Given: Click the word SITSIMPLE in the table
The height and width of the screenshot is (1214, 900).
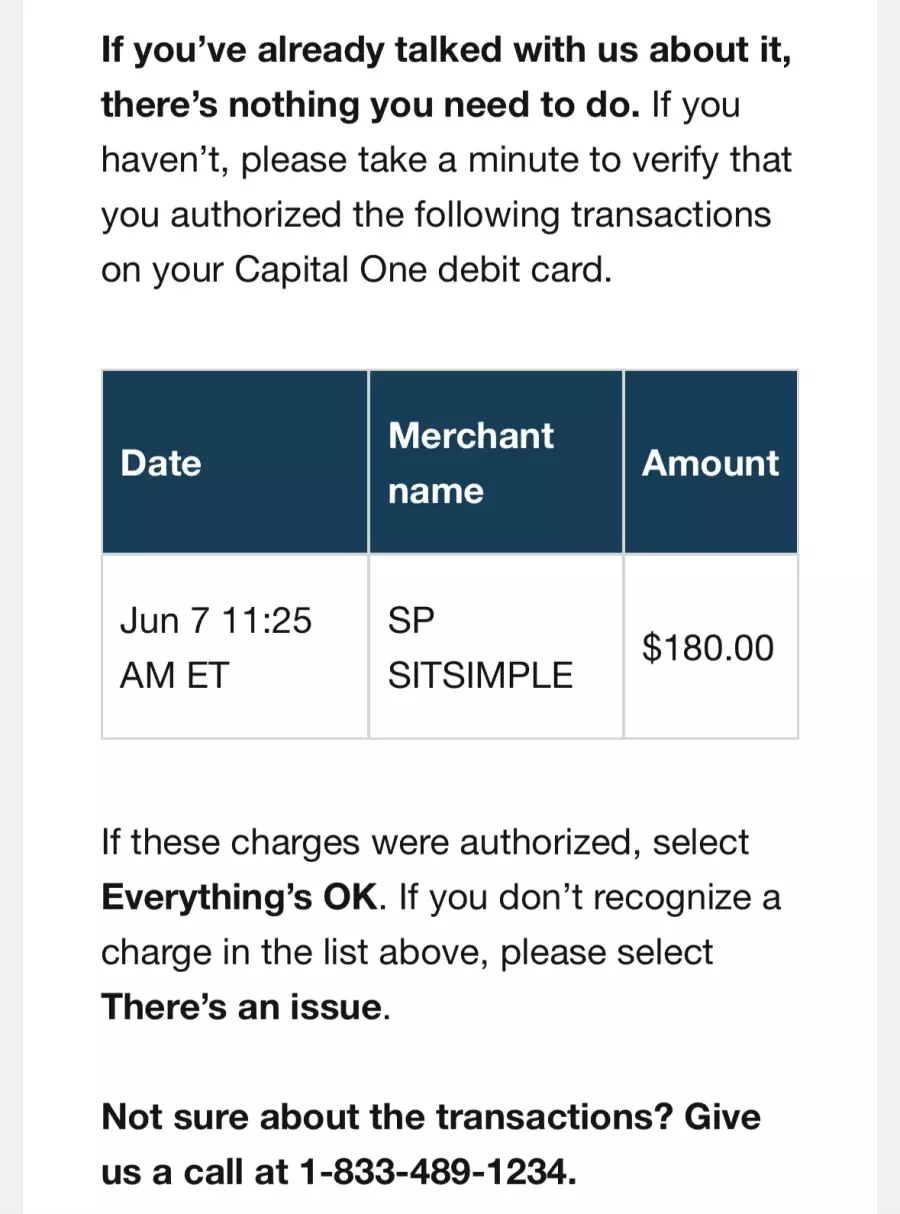Looking at the screenshot, I should click(480, 676).
